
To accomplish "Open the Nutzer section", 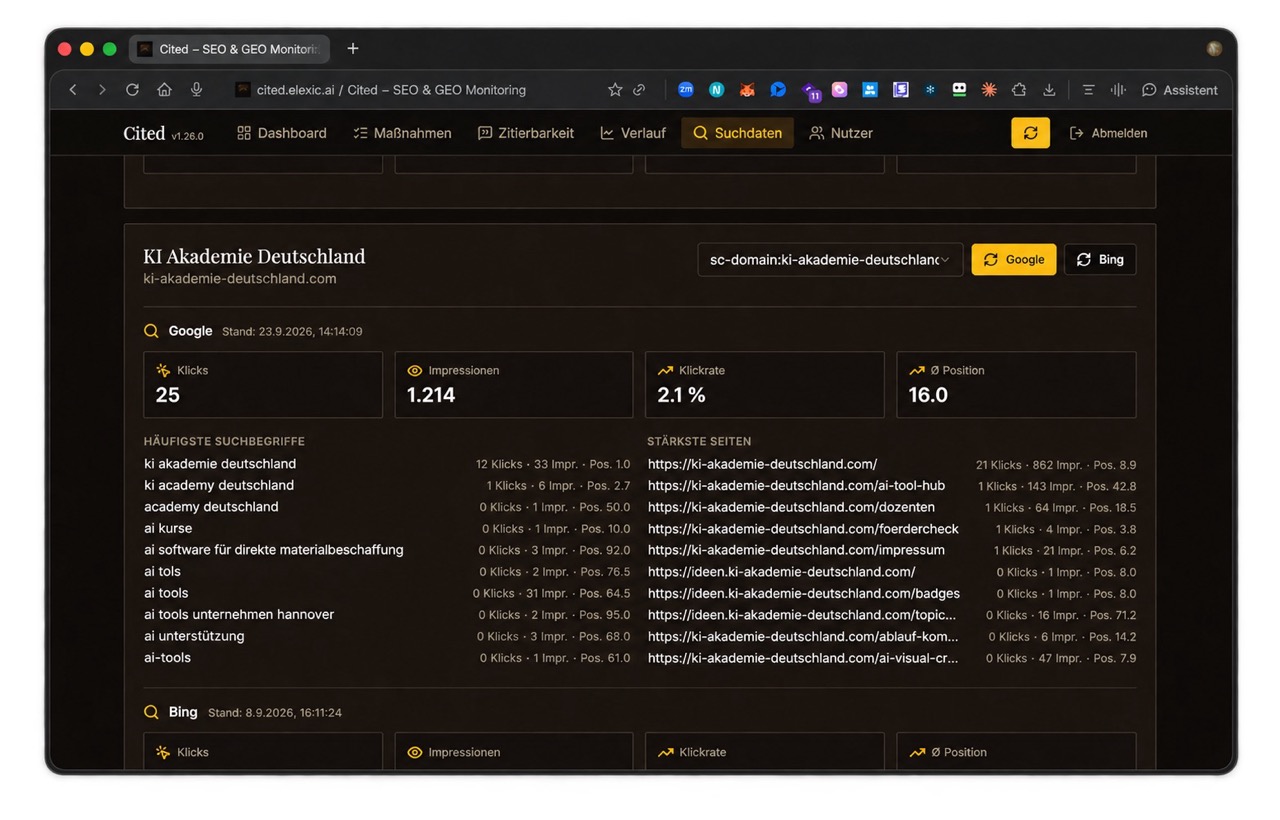I will [841, 133].
